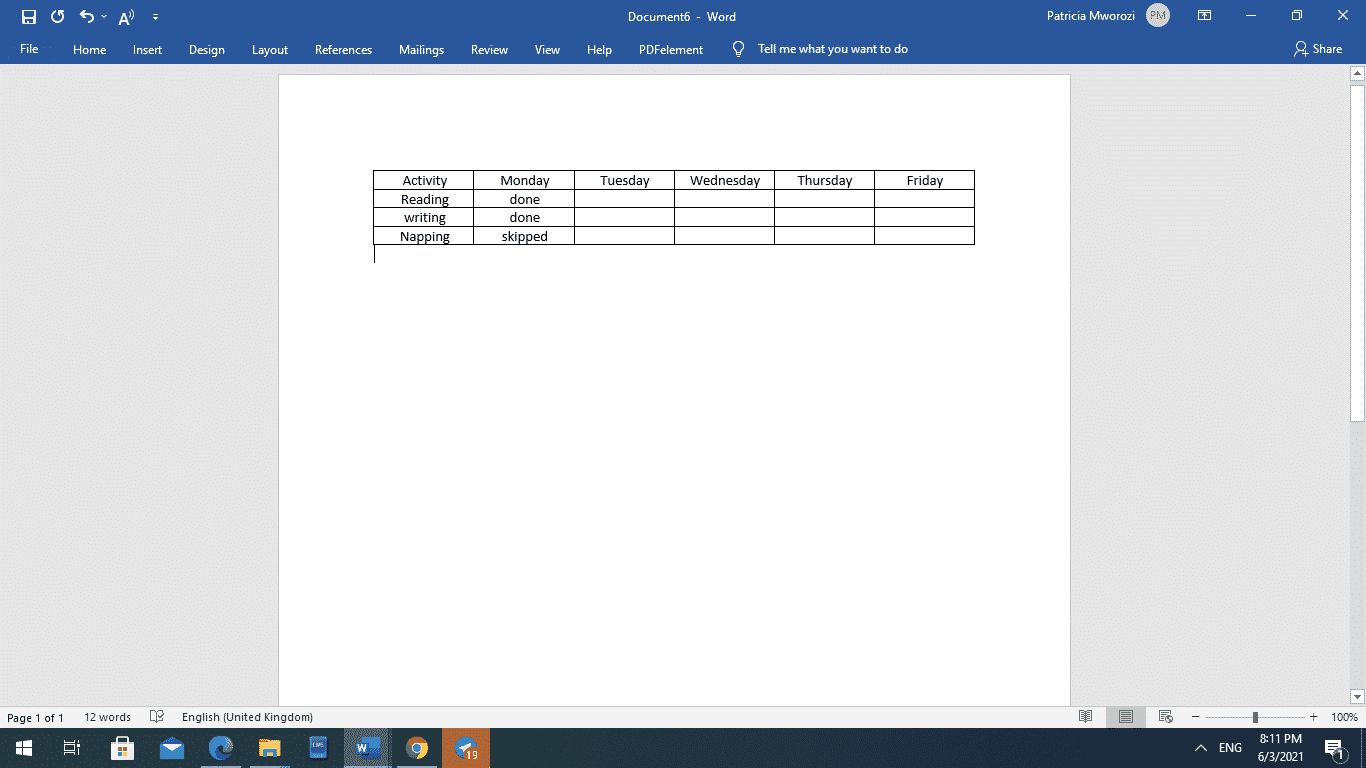The width and height of the screenshot is (1366, 768).
Task: Customize Quick Access Toolbar dropdown
Action: tap(155, 17)
